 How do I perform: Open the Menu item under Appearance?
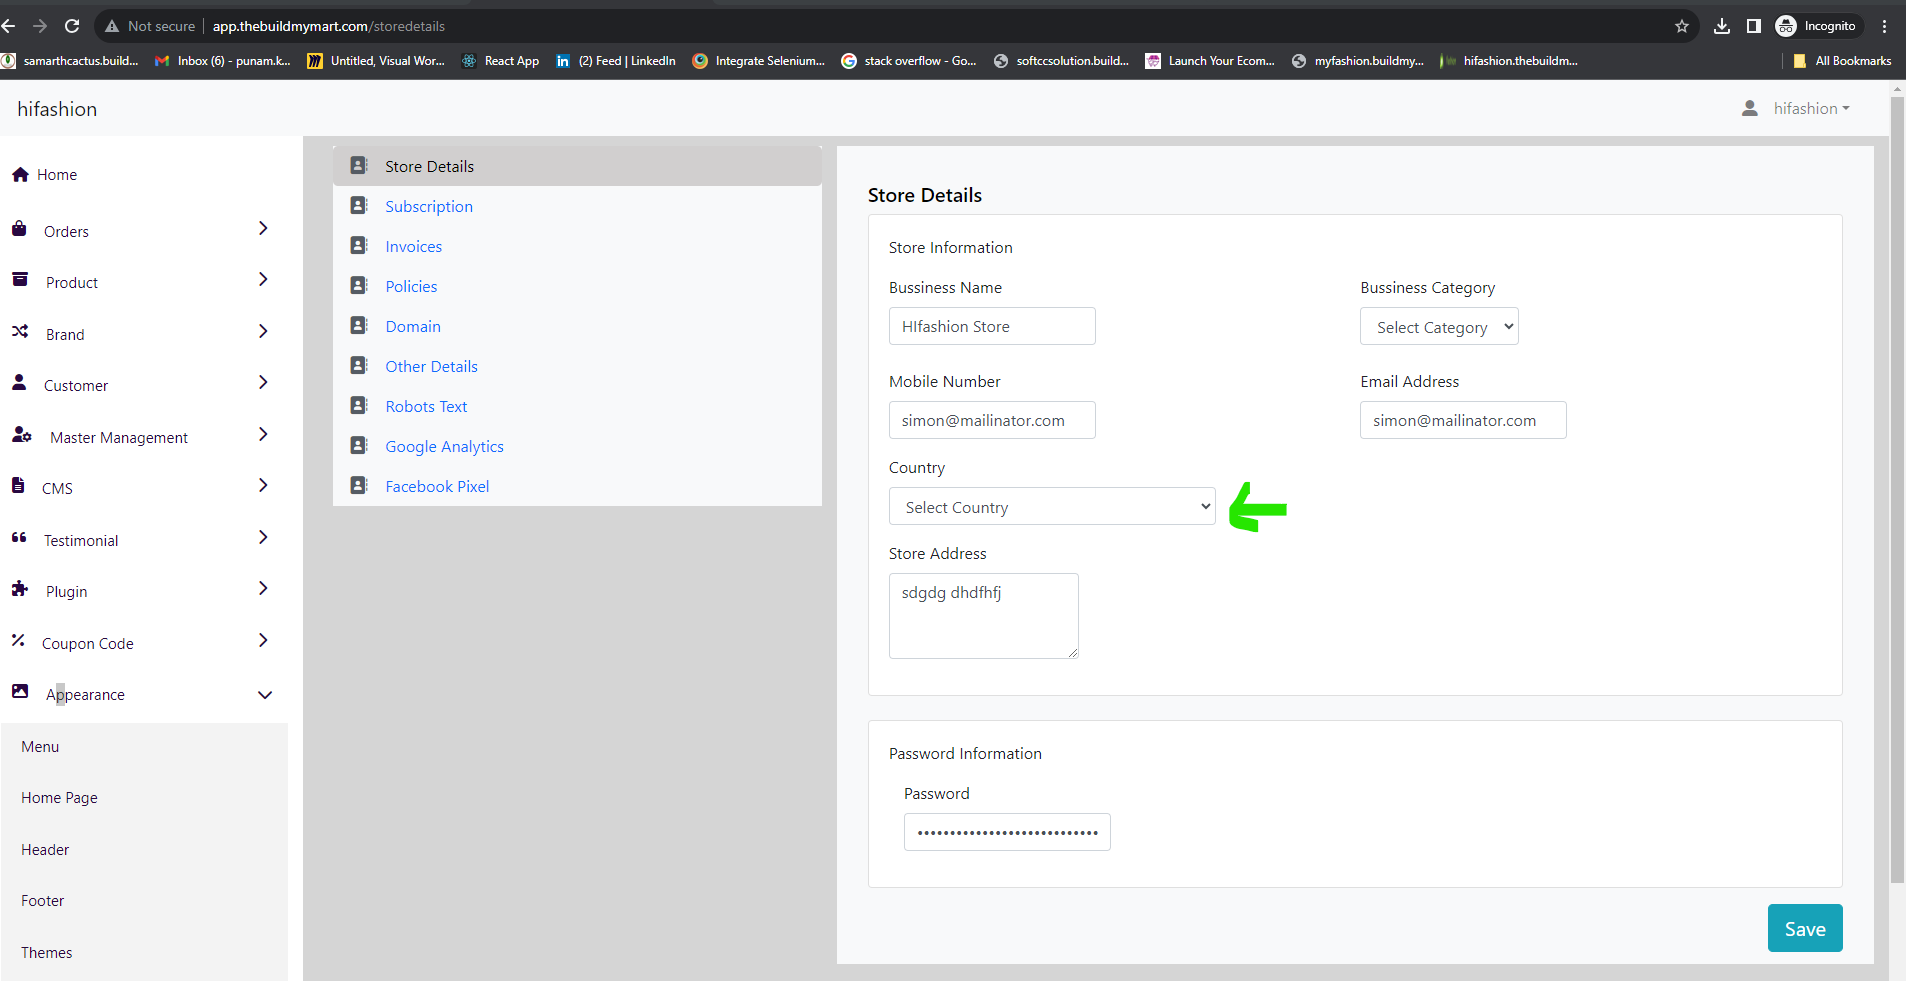(40, 747)
